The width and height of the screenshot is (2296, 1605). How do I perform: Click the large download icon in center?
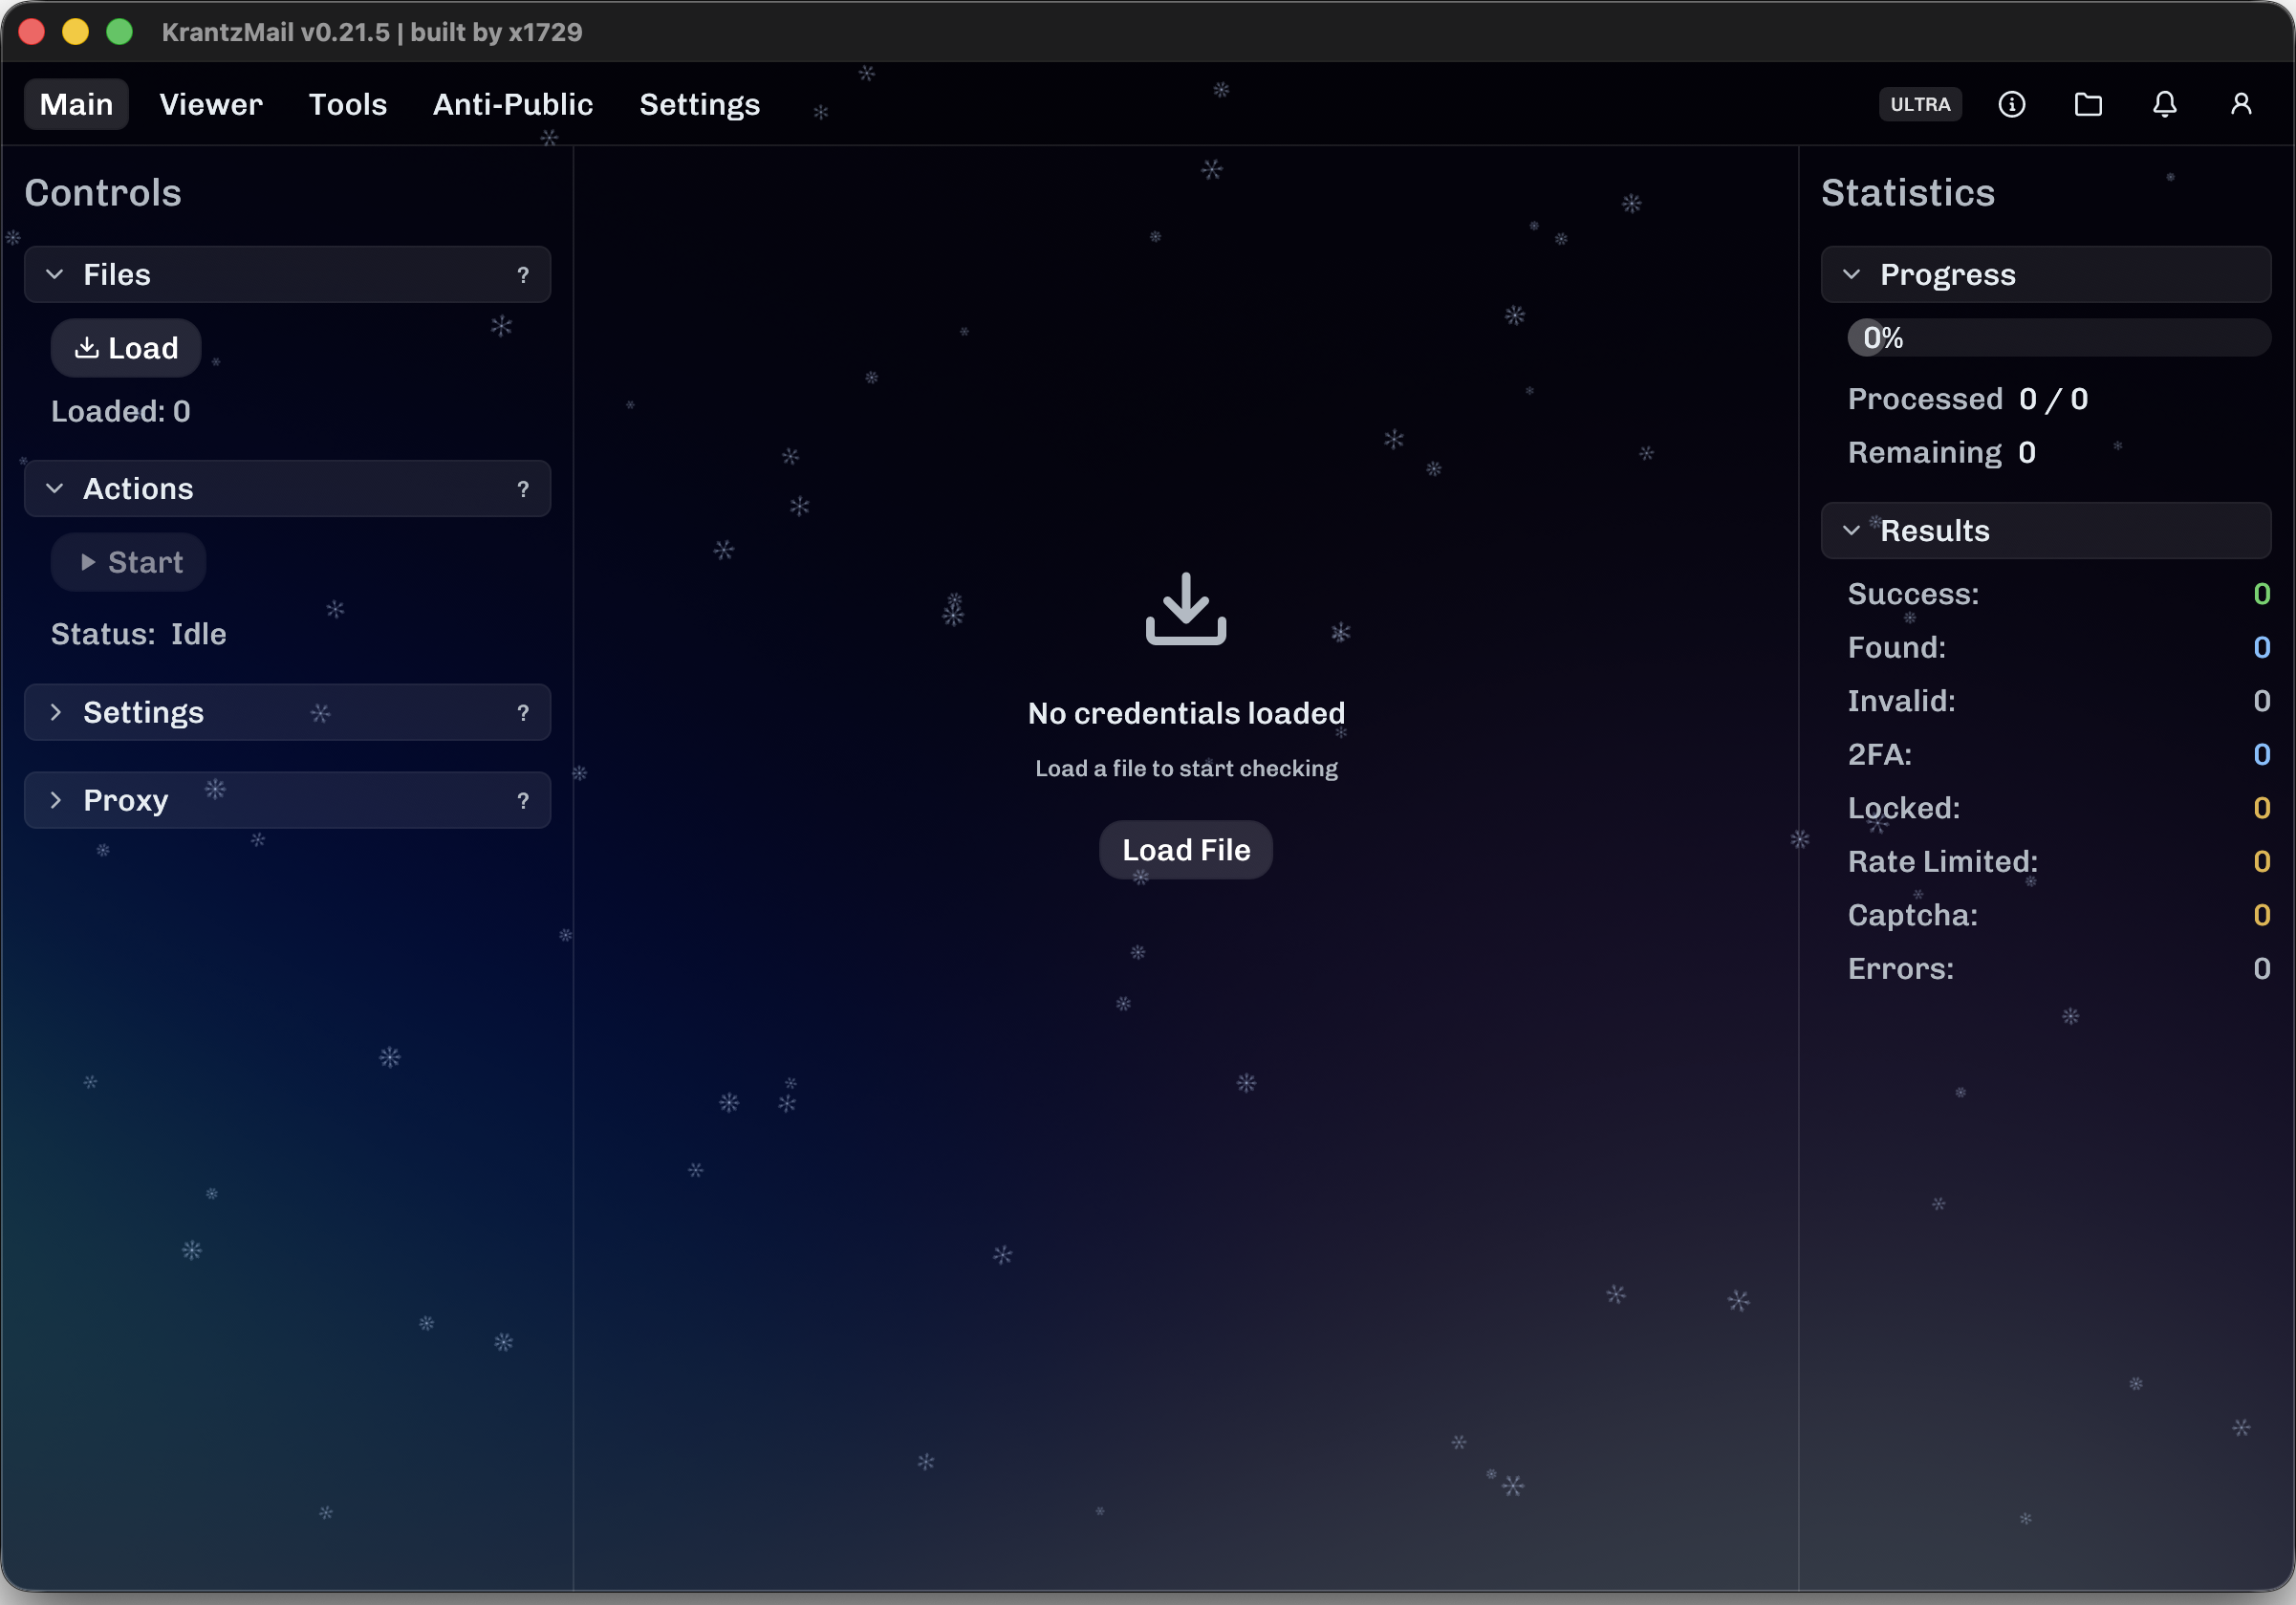coord(1185,609)
